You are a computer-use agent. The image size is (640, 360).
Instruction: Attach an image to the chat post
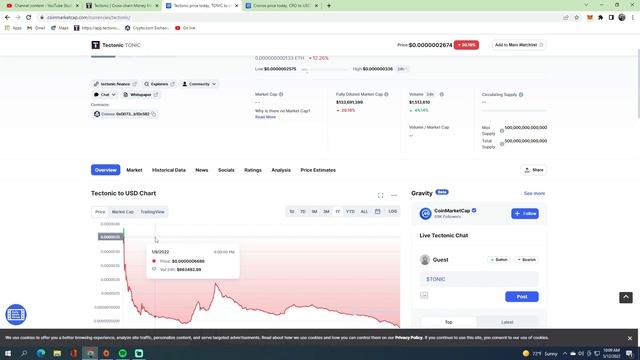(424, 295)
